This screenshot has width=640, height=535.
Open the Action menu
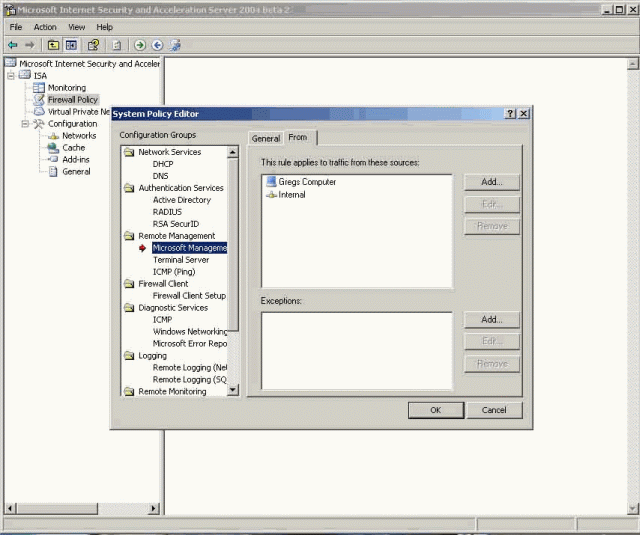tap(45, 27)
